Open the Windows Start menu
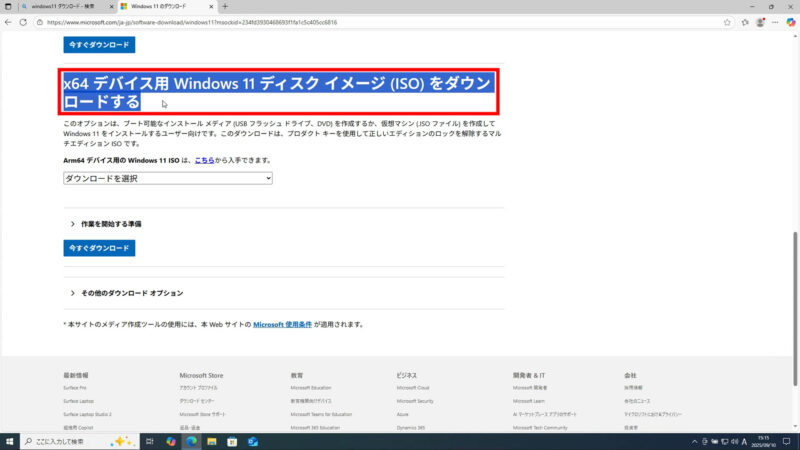Viewport: 800px width, 450px height. coord(9,441)
